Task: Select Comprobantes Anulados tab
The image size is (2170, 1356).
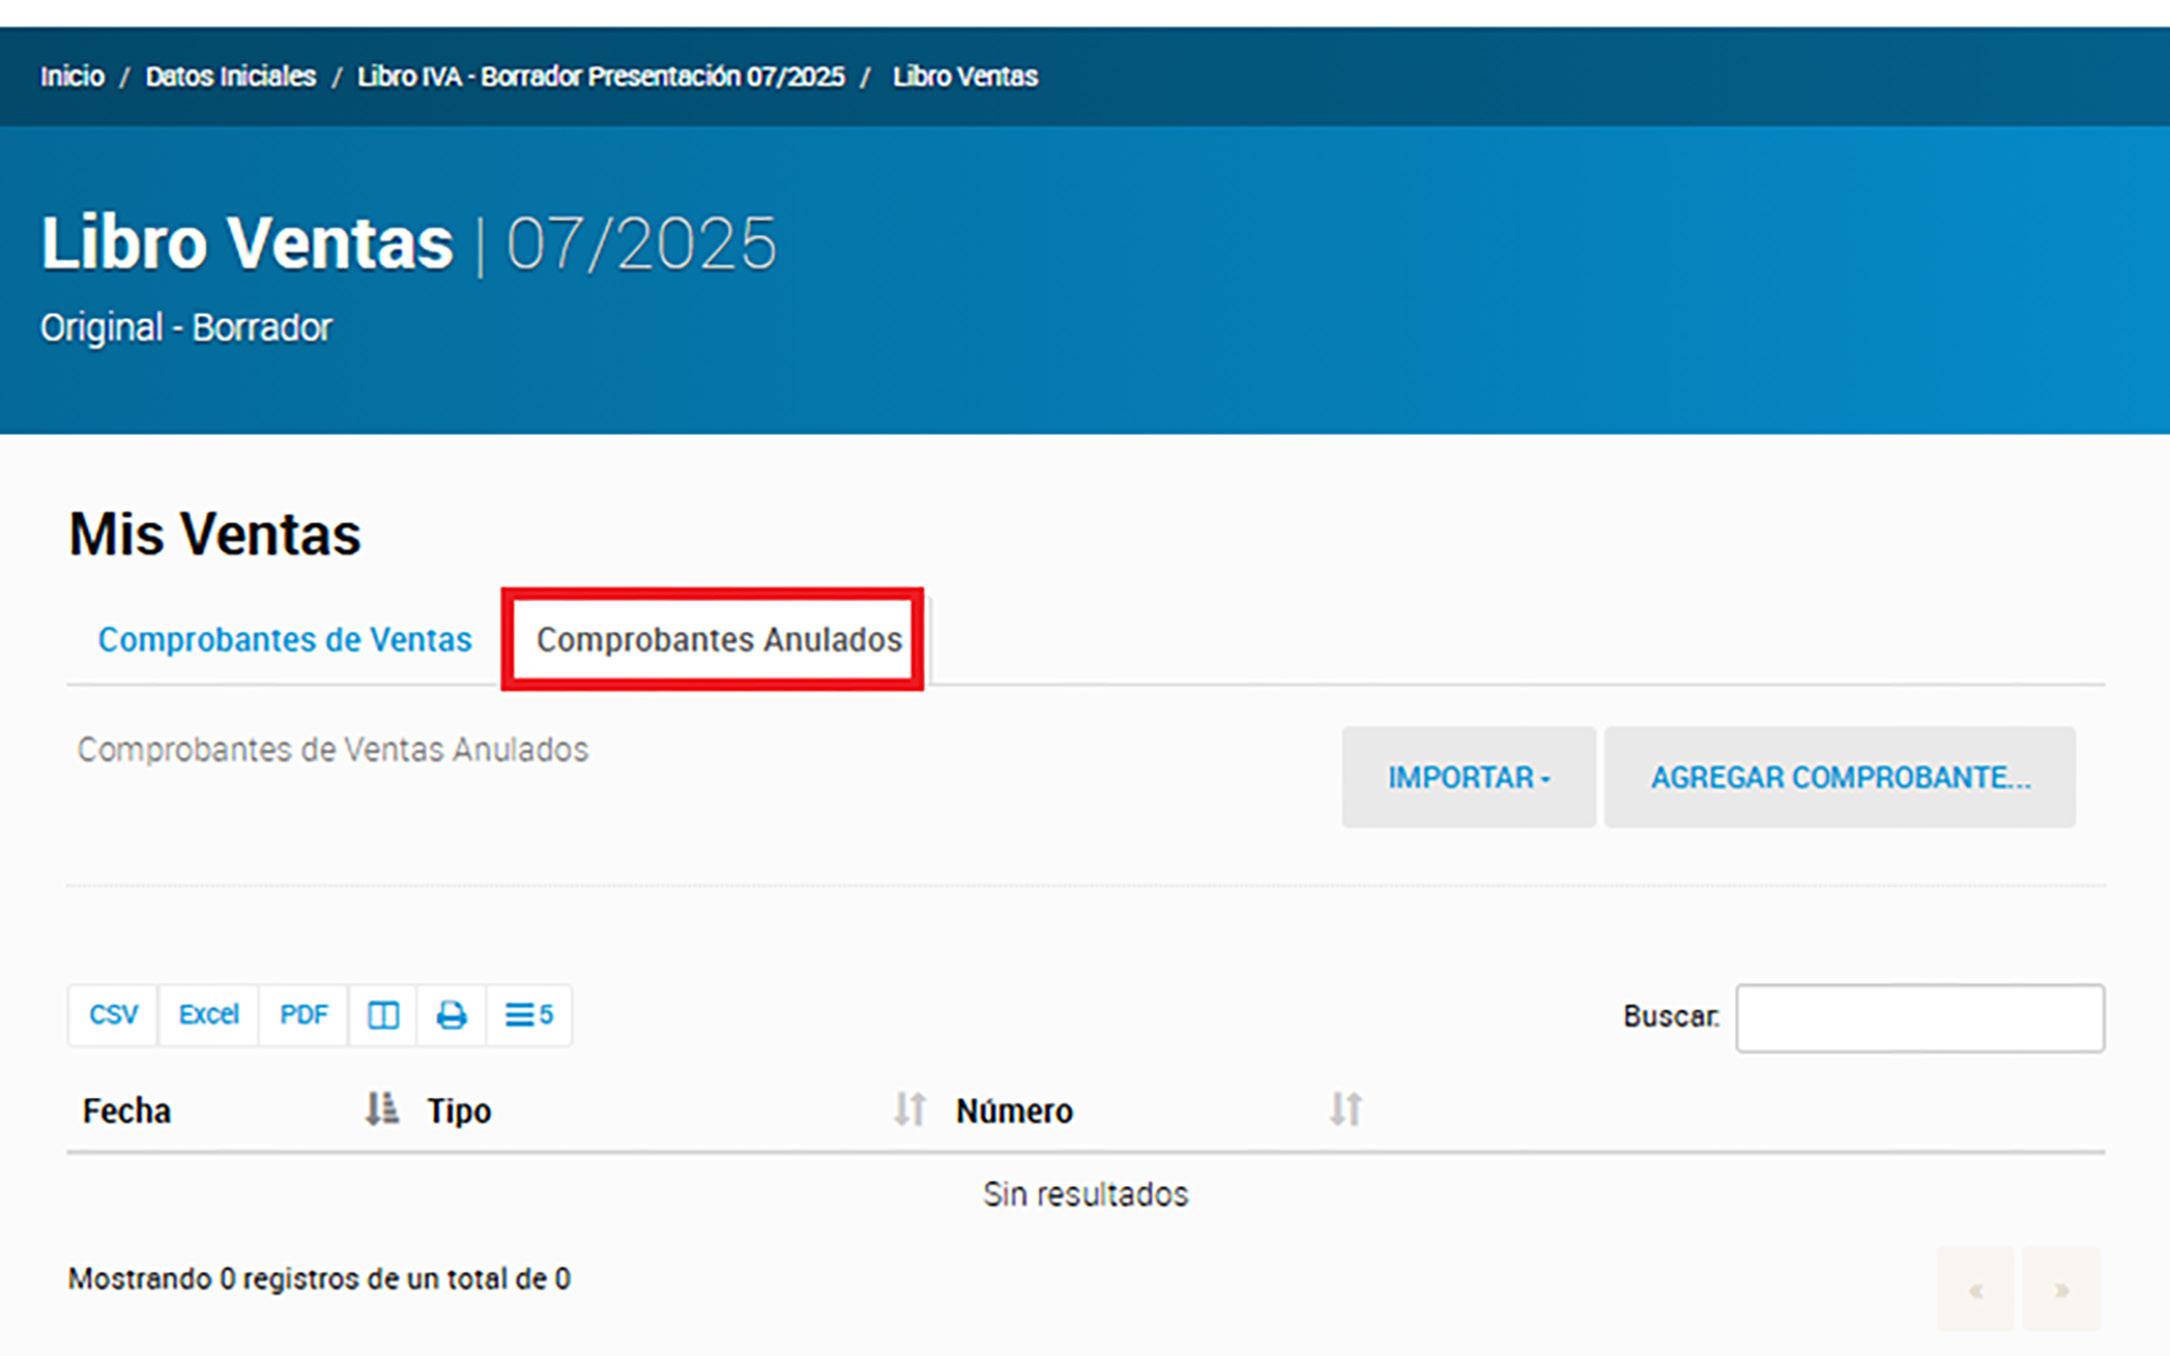Action: (719, 639)
